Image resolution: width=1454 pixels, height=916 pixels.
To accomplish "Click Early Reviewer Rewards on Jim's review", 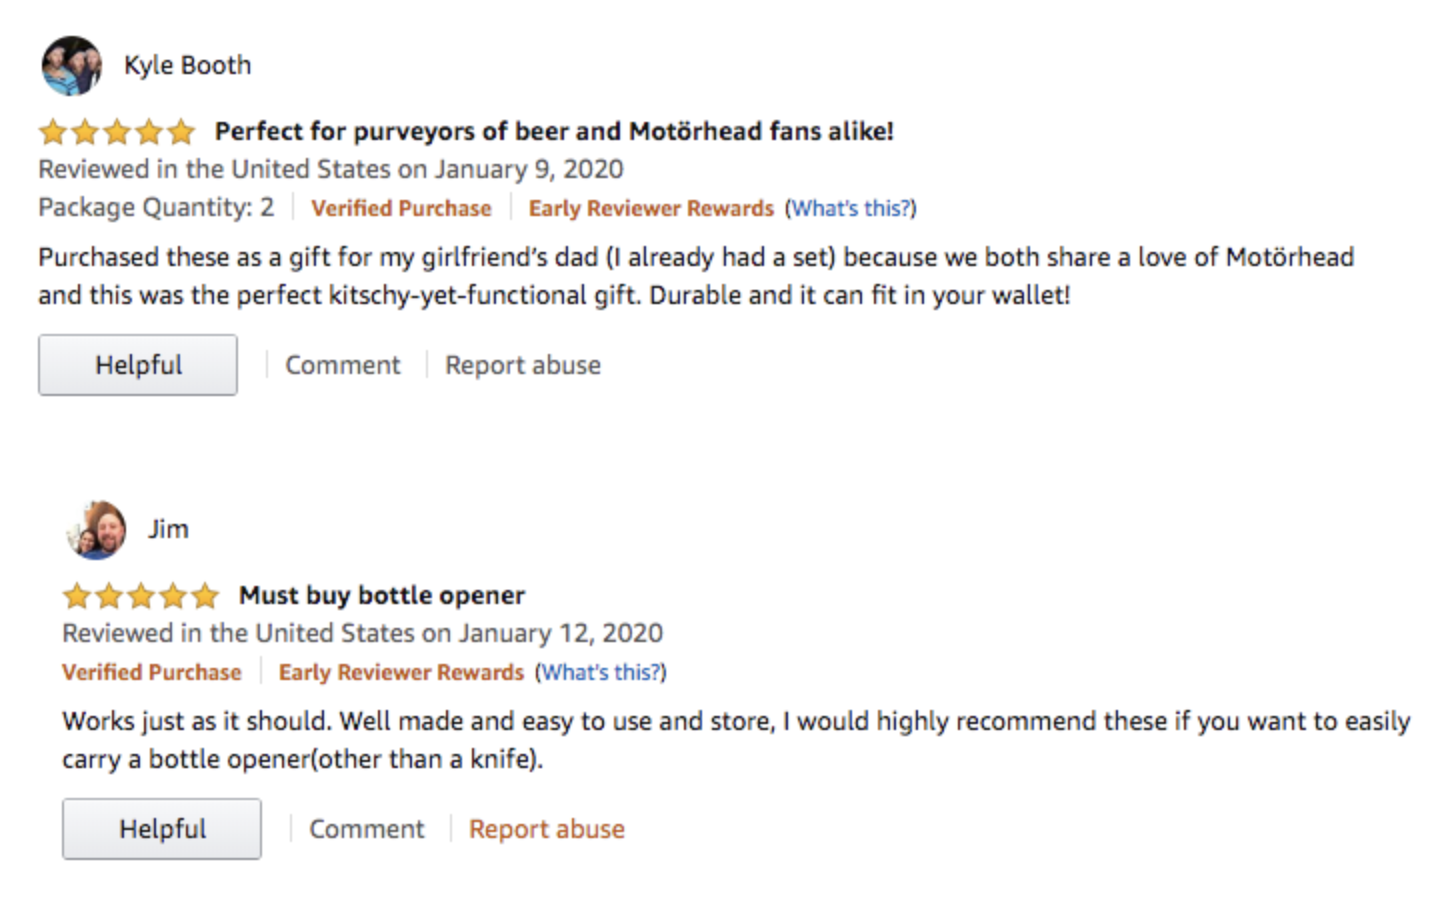I will [x=401, y=672].
